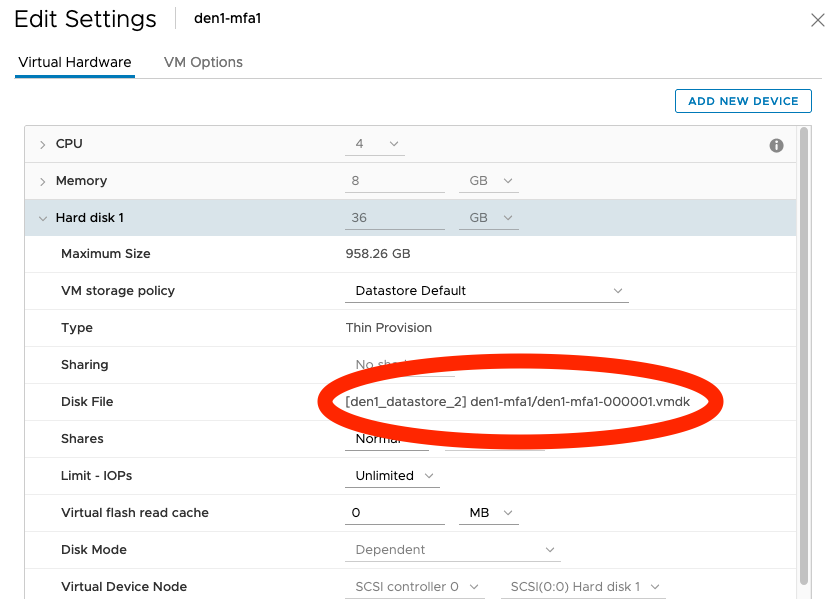Open the SCSI controller 0 dropdown
The height and width of the screenshot is (599, 835).
pyautogui.click(x=415, y=587)
